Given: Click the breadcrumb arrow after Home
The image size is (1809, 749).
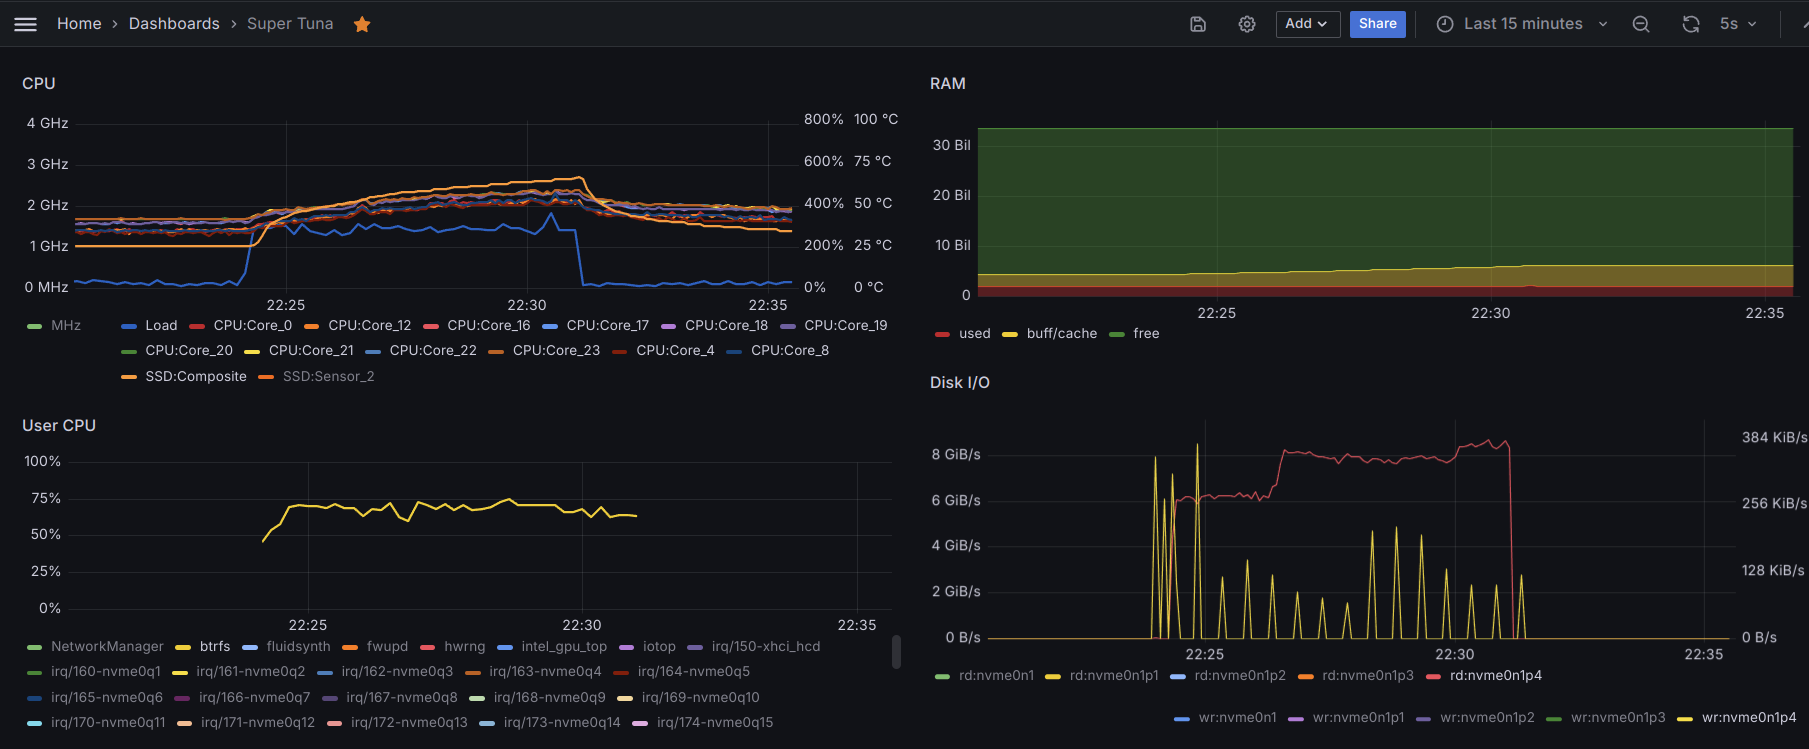Looking at the screenshot, I should pyautogui.click(x=115, y=24).
